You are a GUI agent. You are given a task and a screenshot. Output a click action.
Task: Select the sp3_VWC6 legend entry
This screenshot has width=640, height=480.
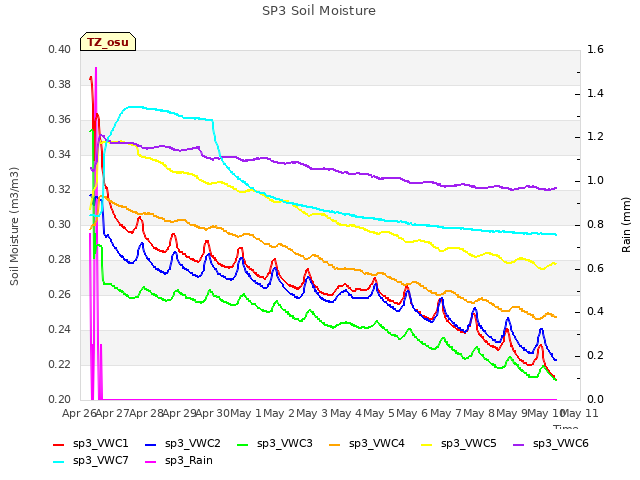point(551,444)
